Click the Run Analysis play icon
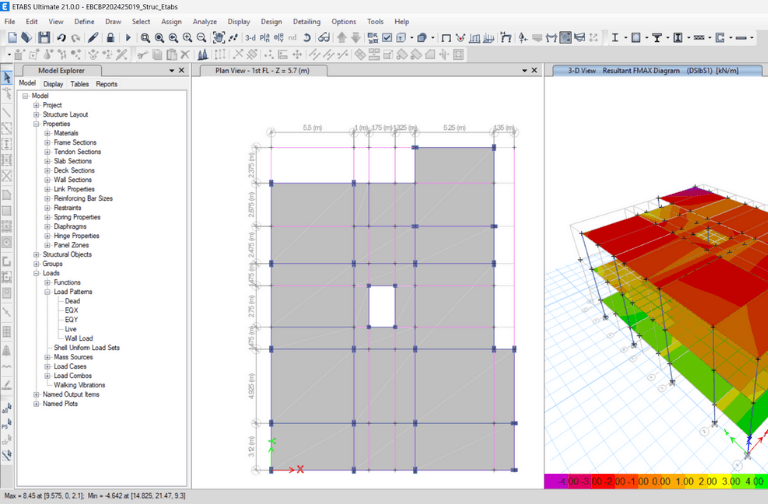768x504 pixels. click(128, 38)
